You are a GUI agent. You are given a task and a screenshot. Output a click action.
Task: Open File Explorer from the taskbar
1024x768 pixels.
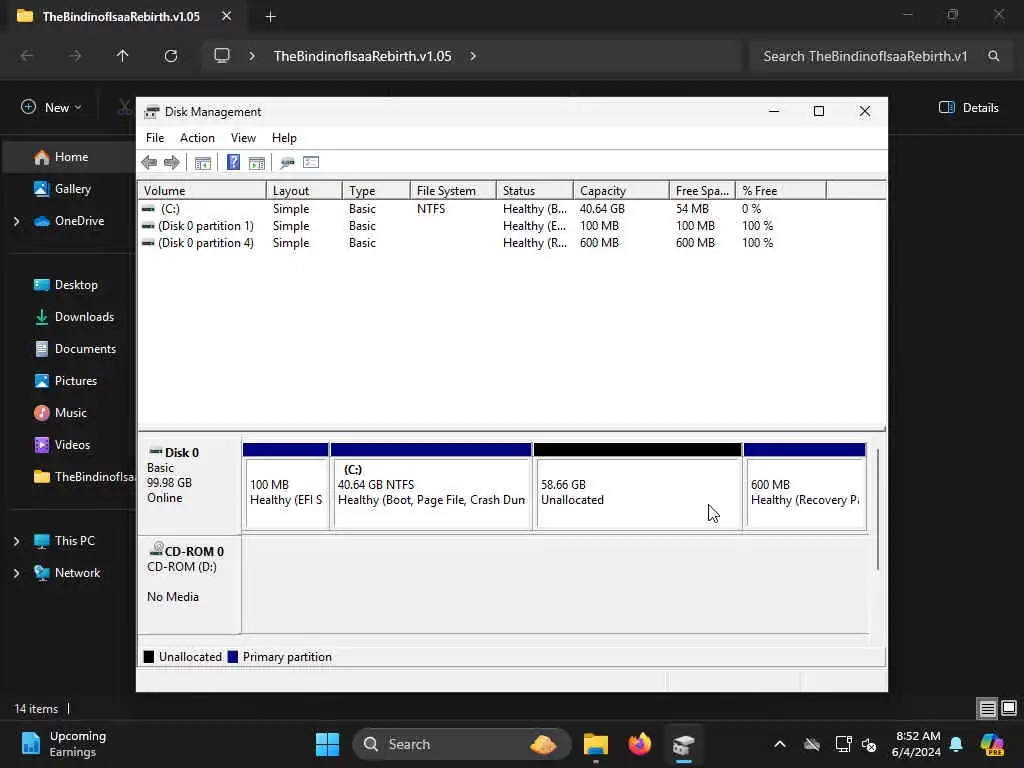596,744
